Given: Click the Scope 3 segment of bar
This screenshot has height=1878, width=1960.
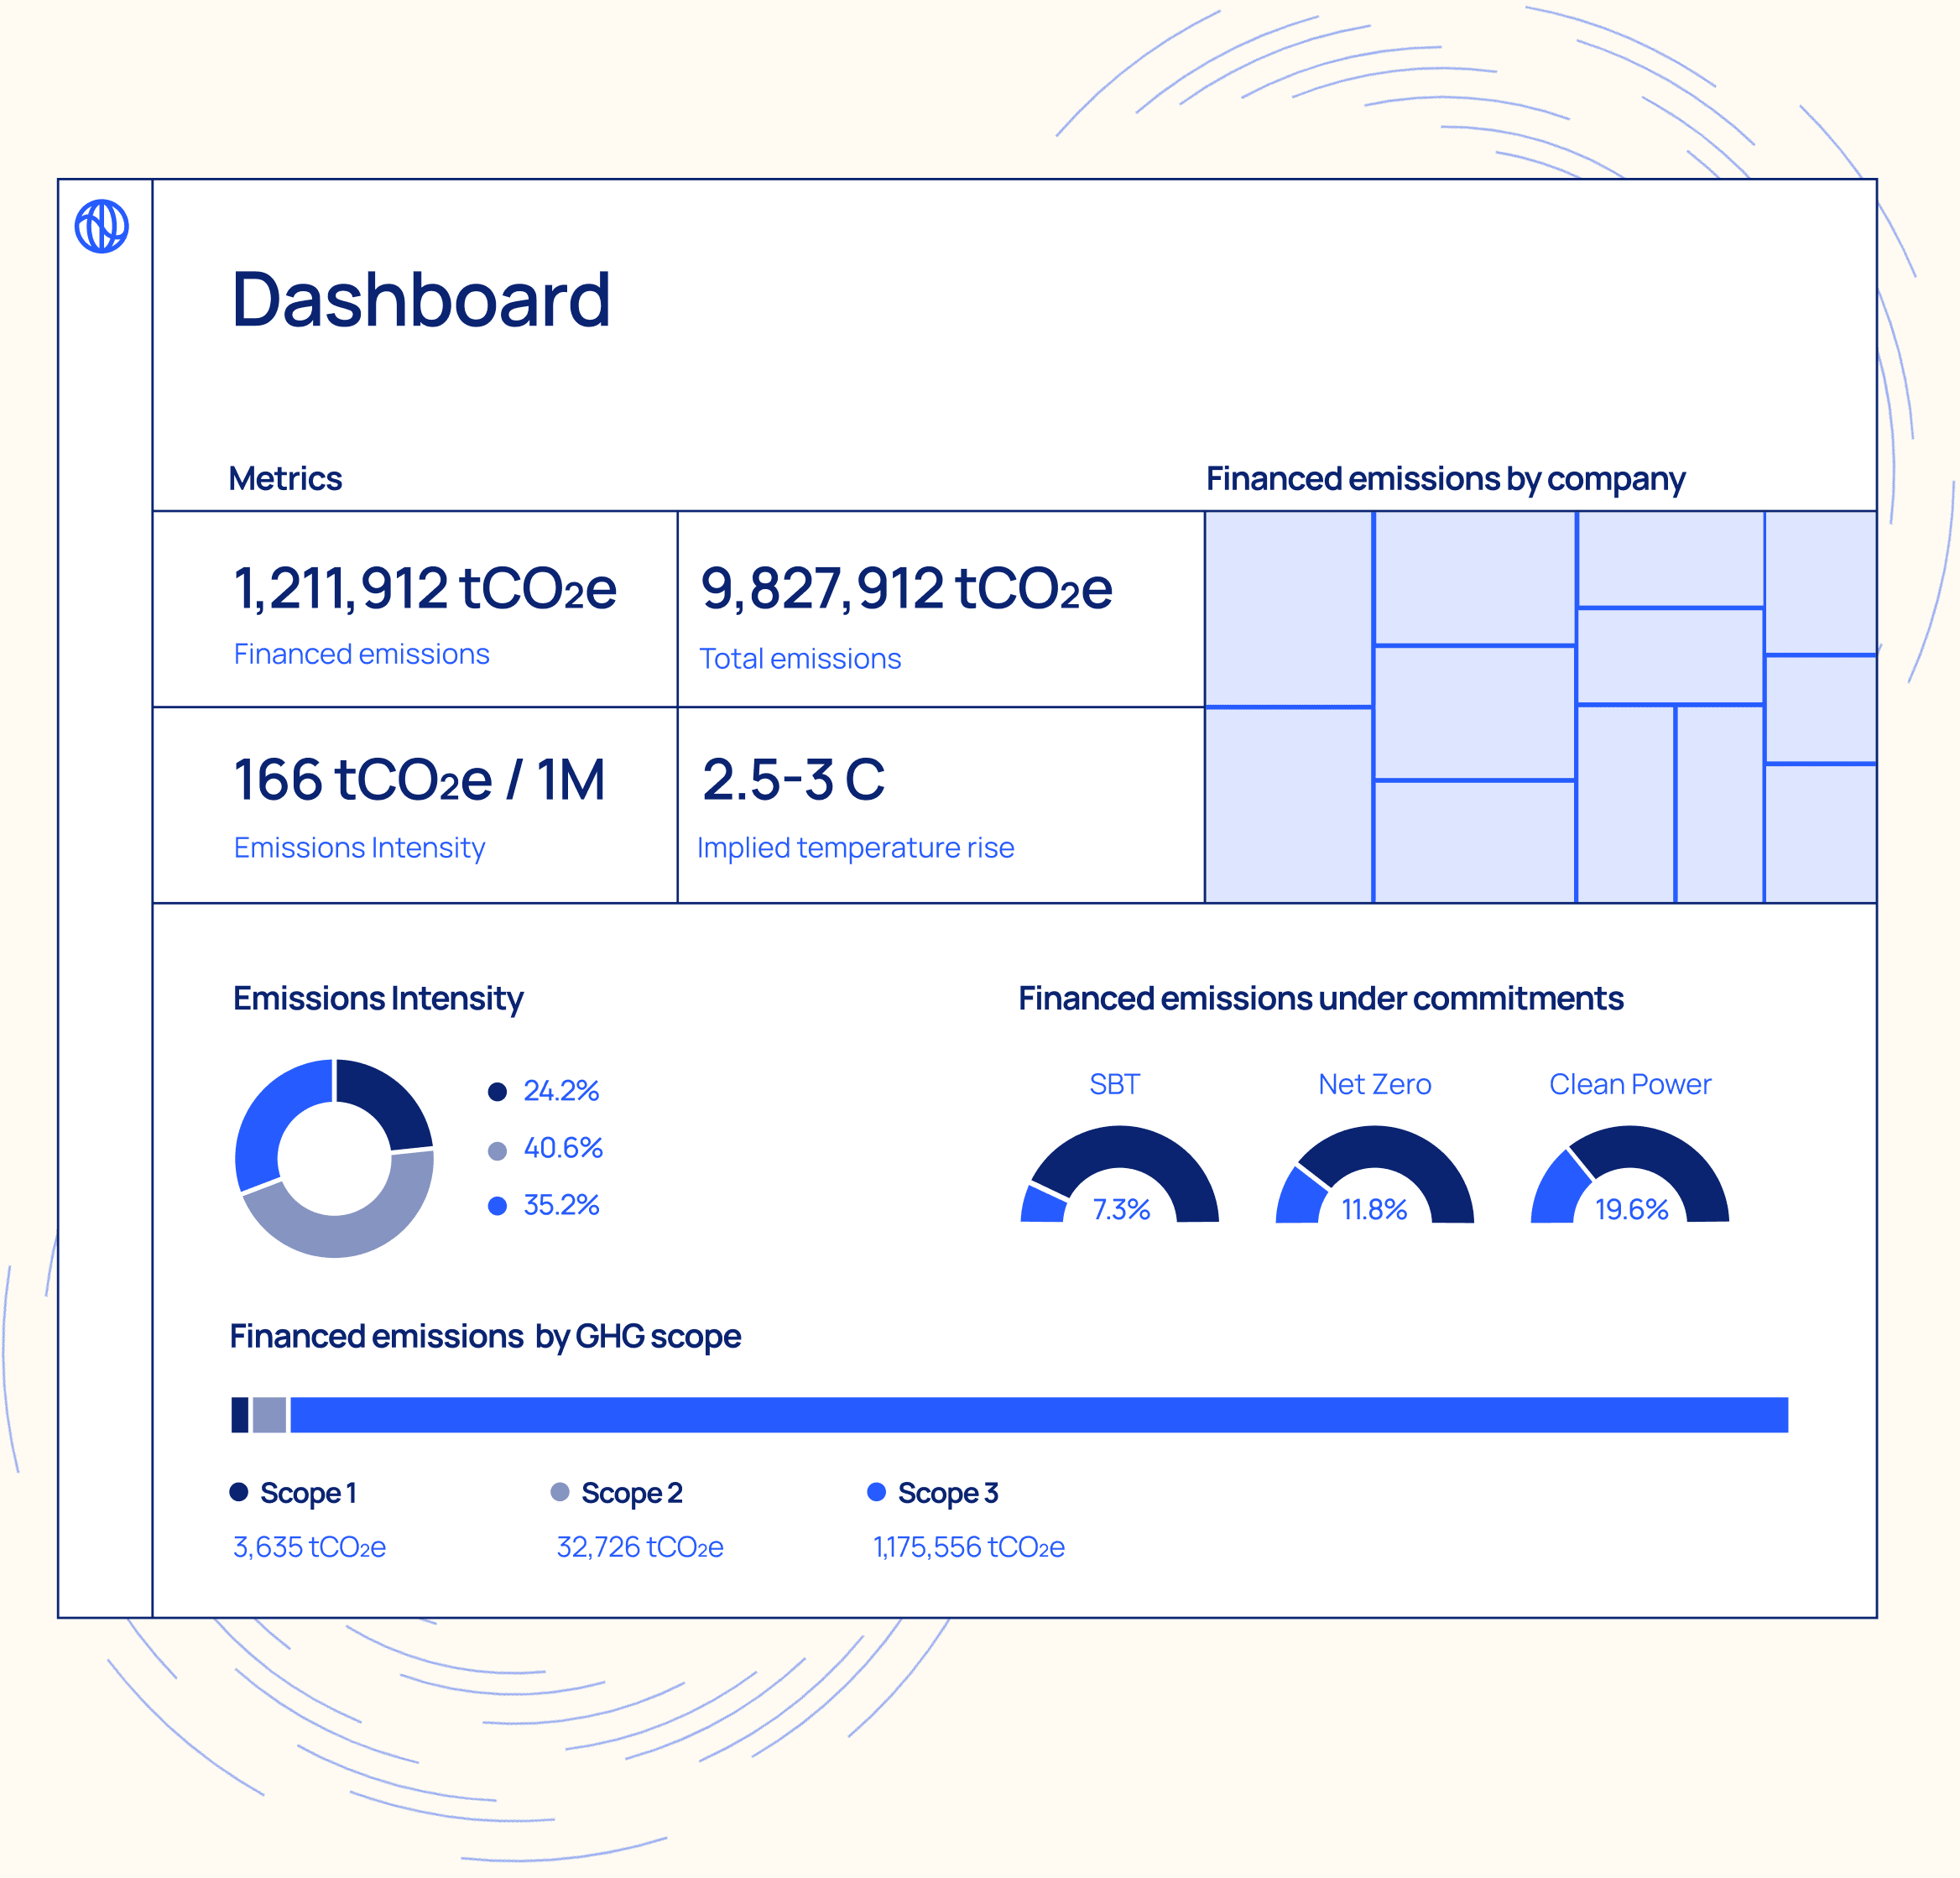Looking at the screenshot, I should [x=1038, y=1415].
